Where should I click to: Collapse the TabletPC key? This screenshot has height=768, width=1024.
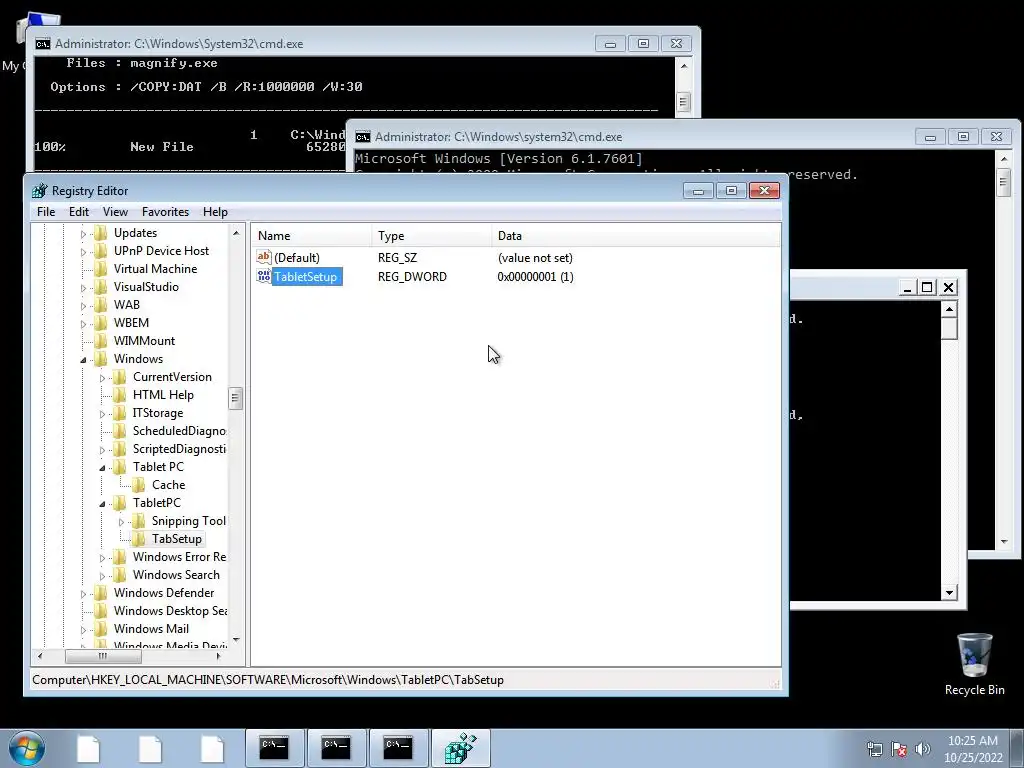coord(102,504)
